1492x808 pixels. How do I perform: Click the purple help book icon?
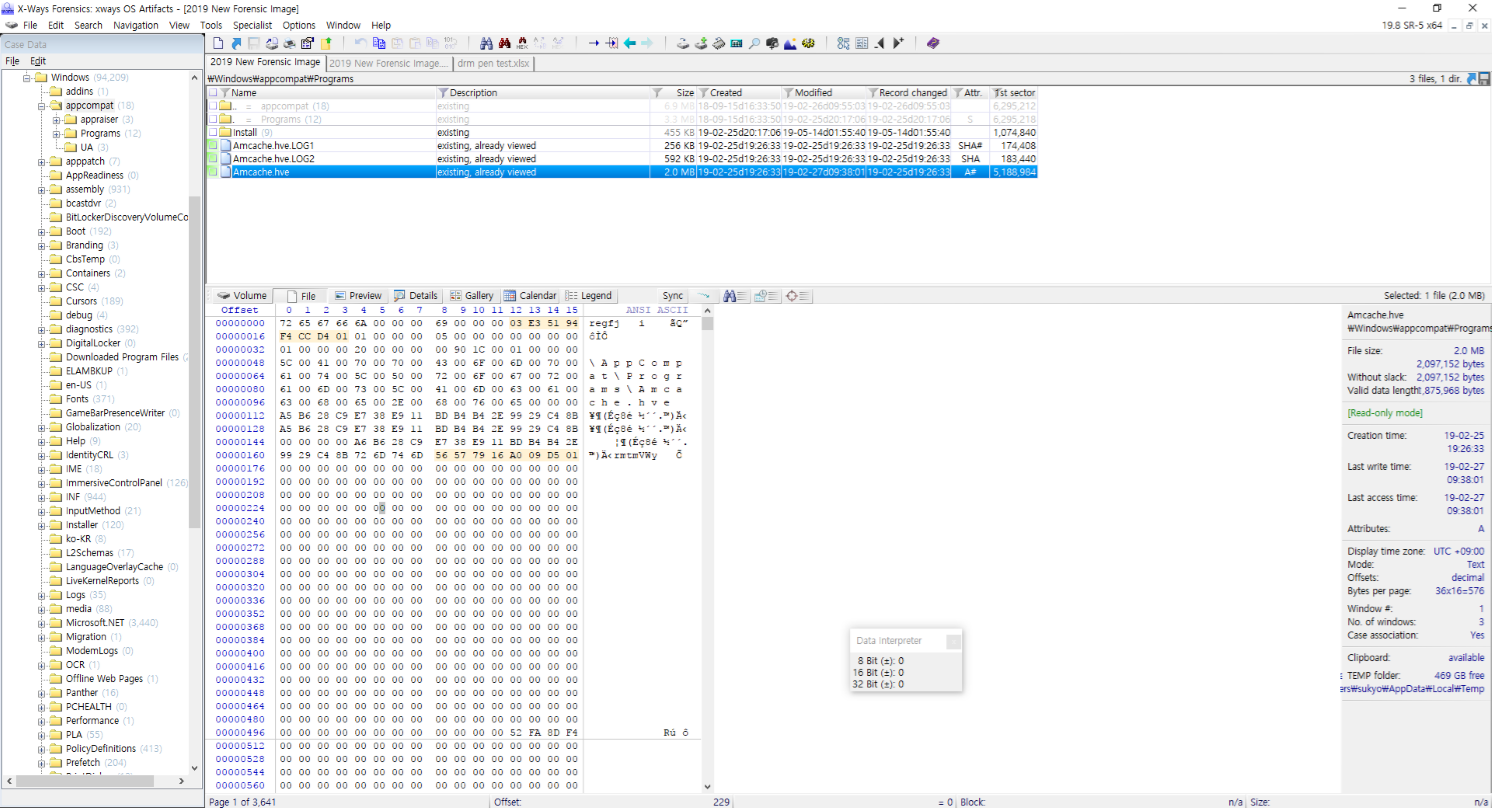click(x=932, y=43)
